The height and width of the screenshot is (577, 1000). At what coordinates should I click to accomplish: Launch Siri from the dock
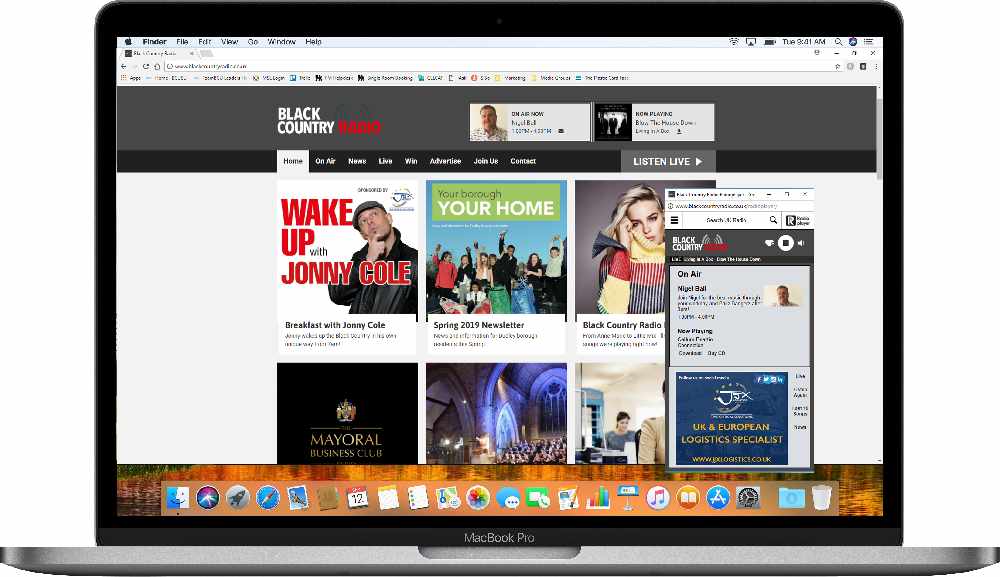tap(207, 498)
